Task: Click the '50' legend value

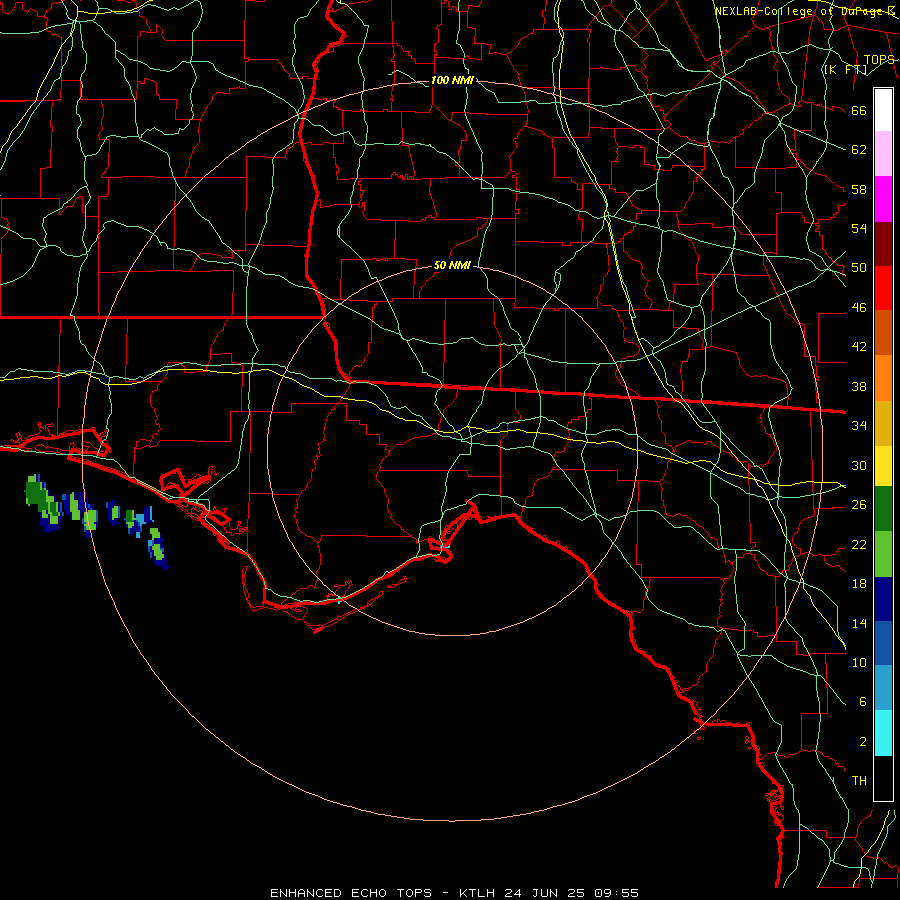Action: (859, 267)
